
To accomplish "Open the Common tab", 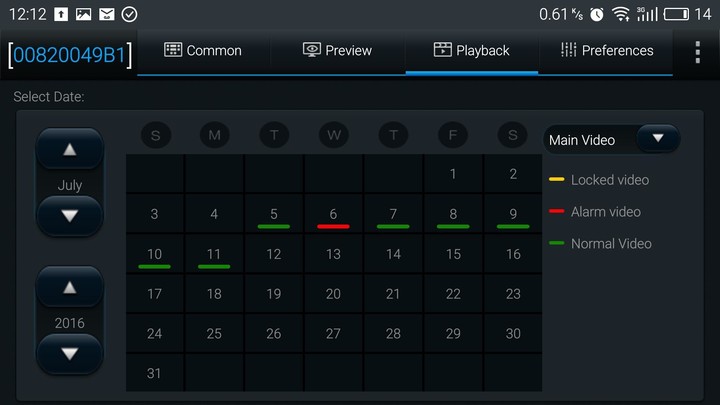I will [203, 51].
